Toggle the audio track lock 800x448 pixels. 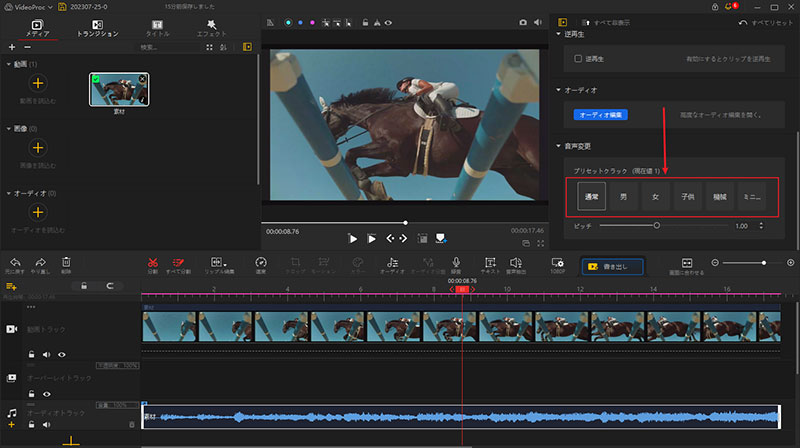pos(32,425)
